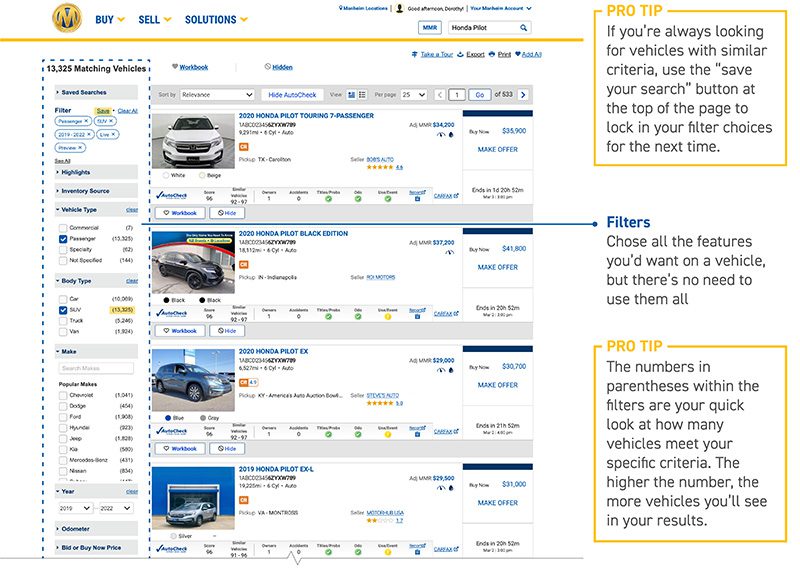This screenshot has width=800, height=569.
Task: Click Save filter link
Action: [103, 111]
